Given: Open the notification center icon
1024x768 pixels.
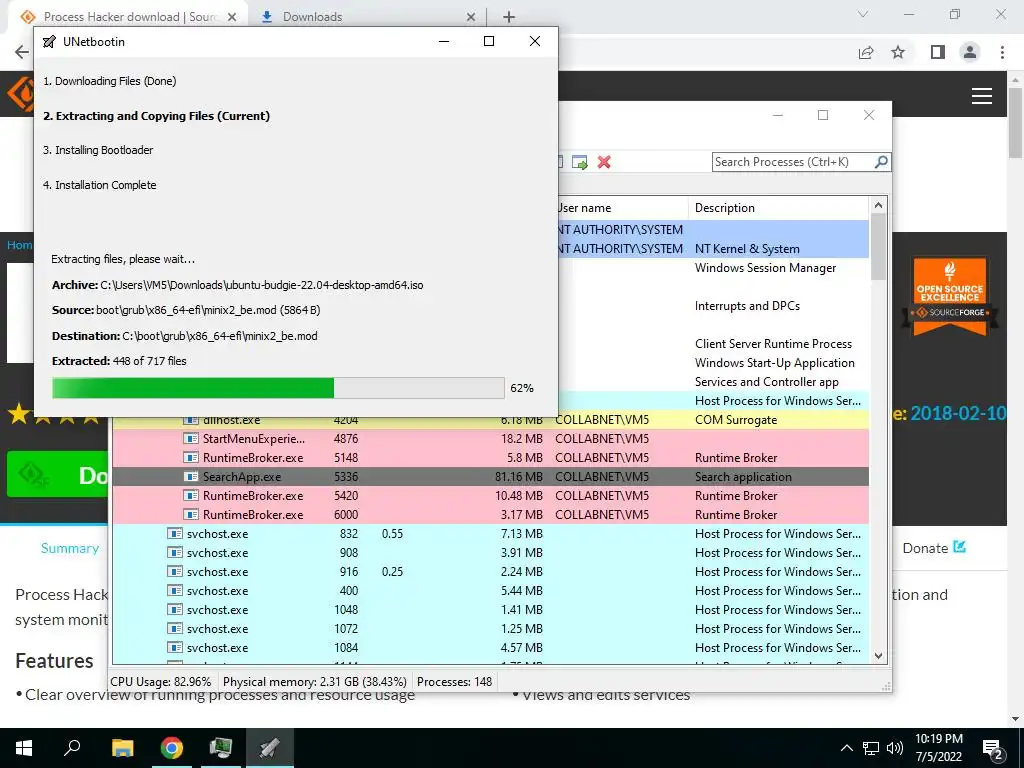Looking at the screenshot, I should tap(993, 749).
